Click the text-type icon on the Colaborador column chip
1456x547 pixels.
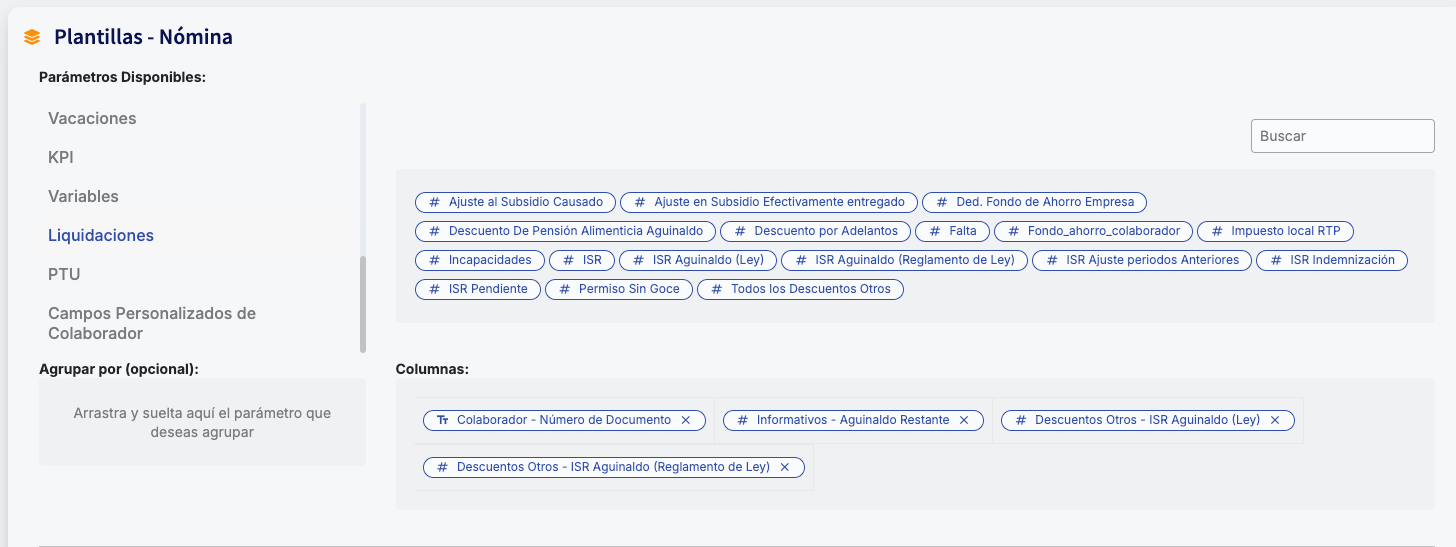point(443,421)
